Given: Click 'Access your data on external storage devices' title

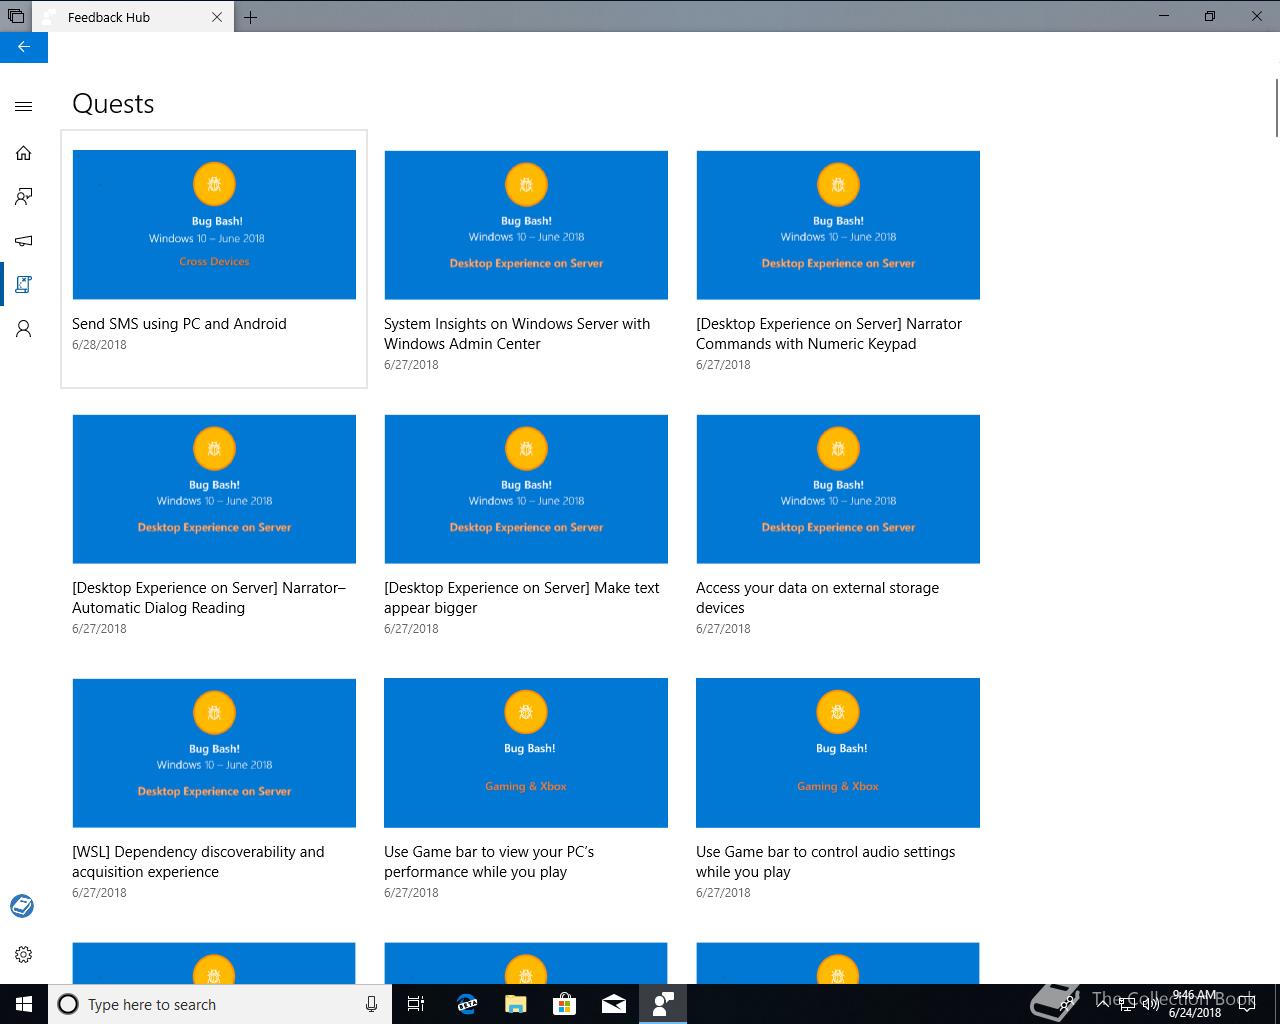Looking at the screenshot, I should [x=818, y=598].
